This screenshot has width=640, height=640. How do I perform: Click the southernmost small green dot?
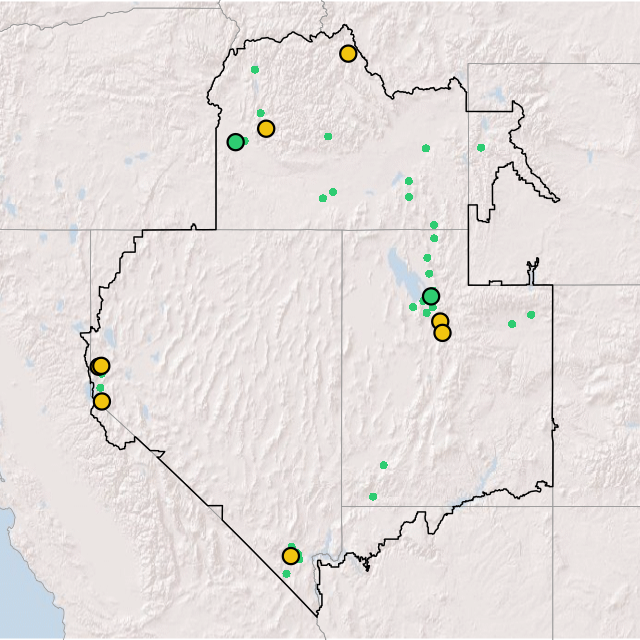(x=286, y=574)
